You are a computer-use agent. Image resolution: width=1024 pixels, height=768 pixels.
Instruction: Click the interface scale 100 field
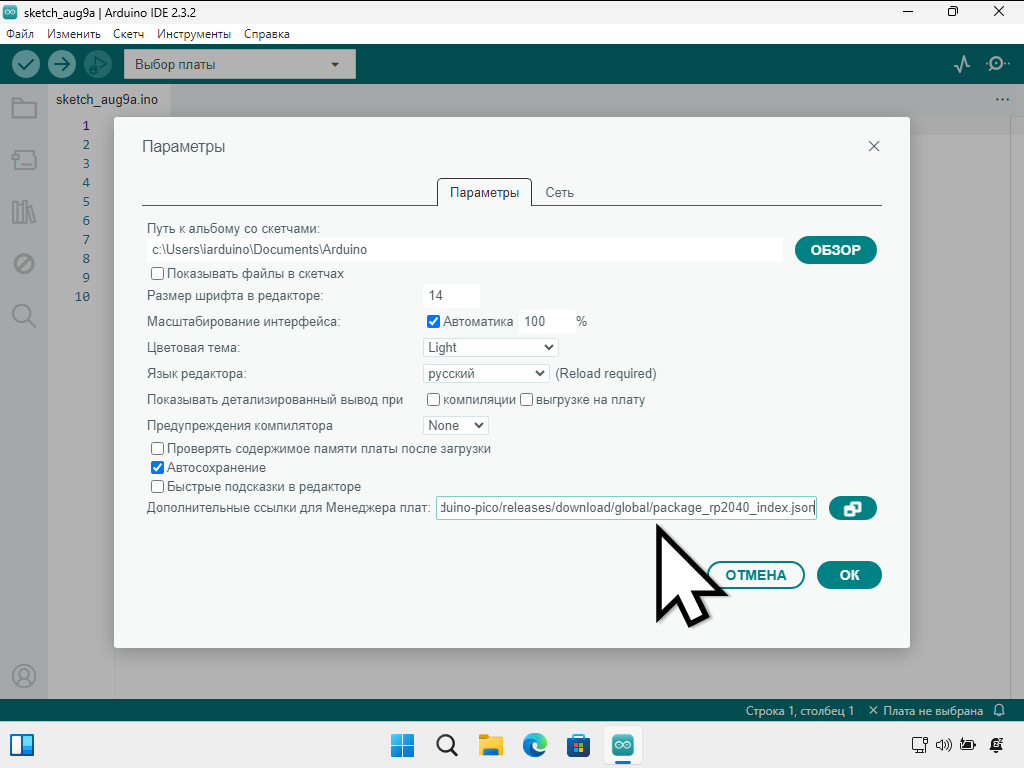click(547, 321)
